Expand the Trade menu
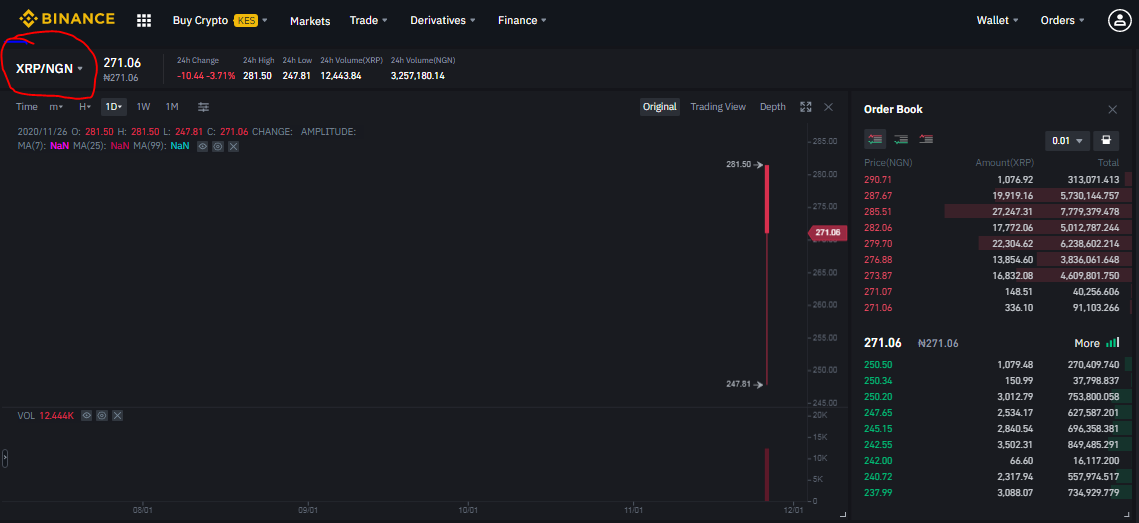This screenshot has width=1139, height=523. pos(368,20)
